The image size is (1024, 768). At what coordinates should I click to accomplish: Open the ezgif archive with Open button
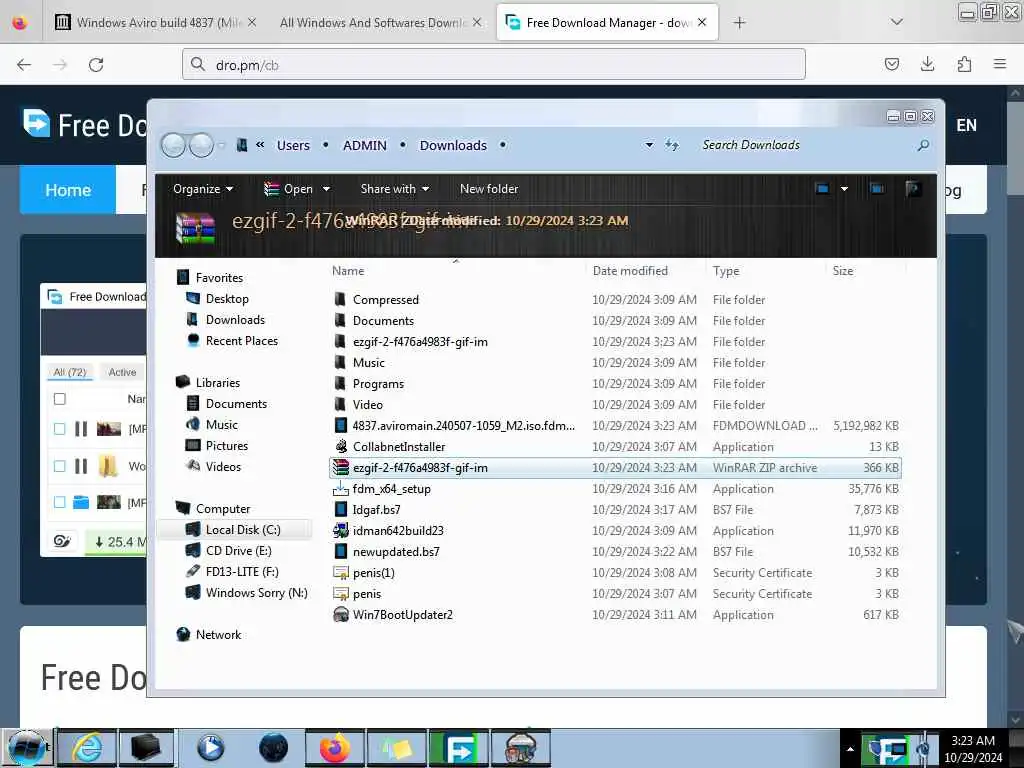[289, 189]
